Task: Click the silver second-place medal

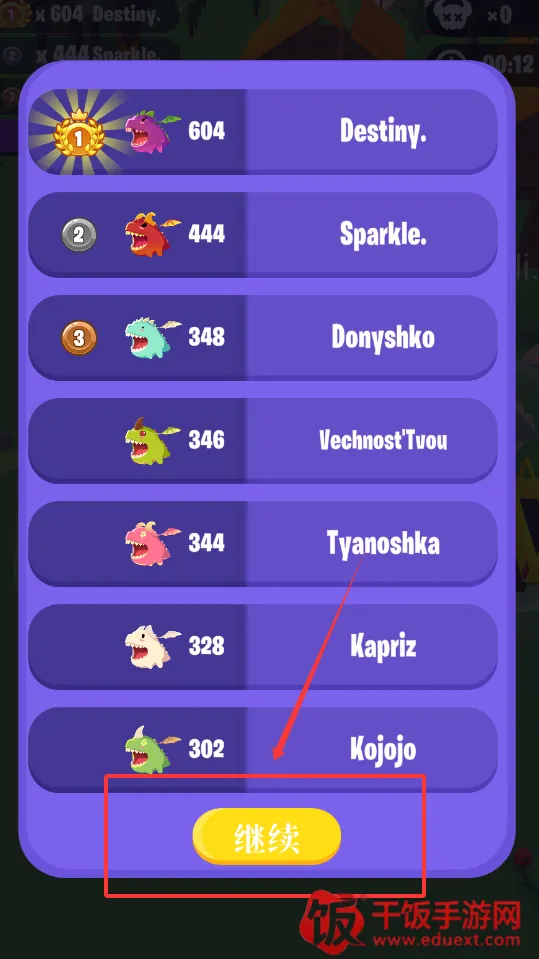Action: [79, 235]
